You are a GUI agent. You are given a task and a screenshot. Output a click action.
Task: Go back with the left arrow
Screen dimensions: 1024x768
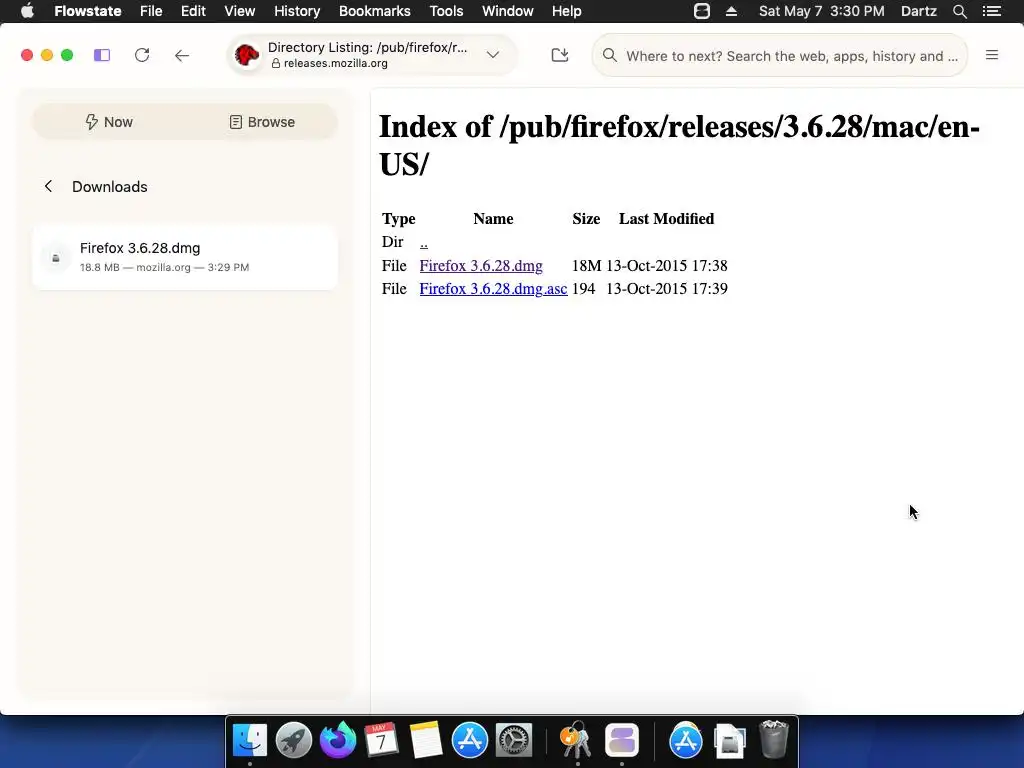click(182, 56)
